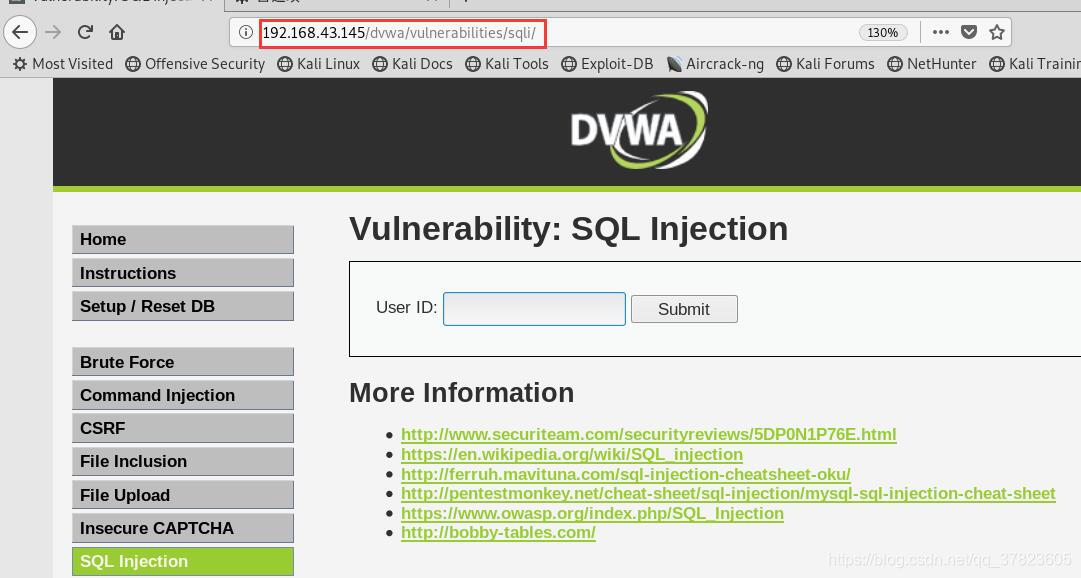Click inside the User ID input field
The height and width of the screenshot is (578, 1081).
534,309
